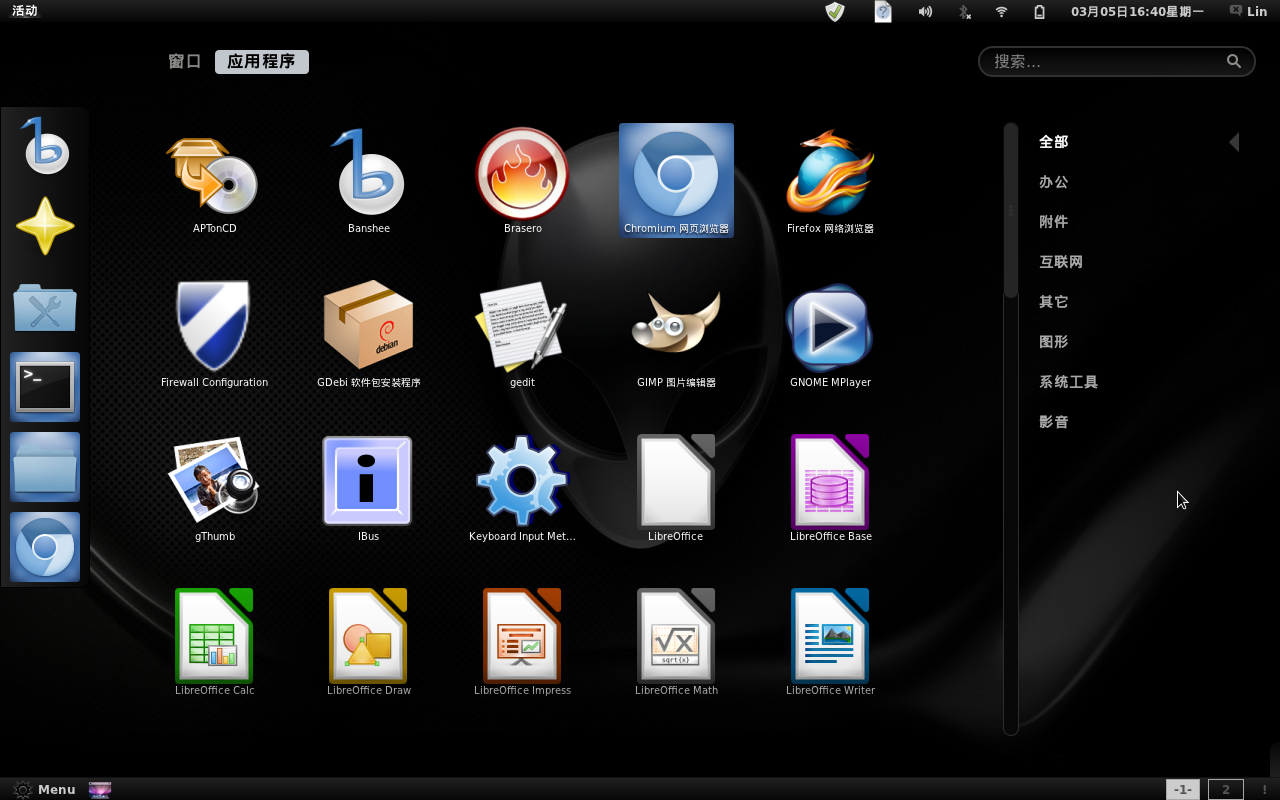Click Banshee icon in the dash

(45, 147)
